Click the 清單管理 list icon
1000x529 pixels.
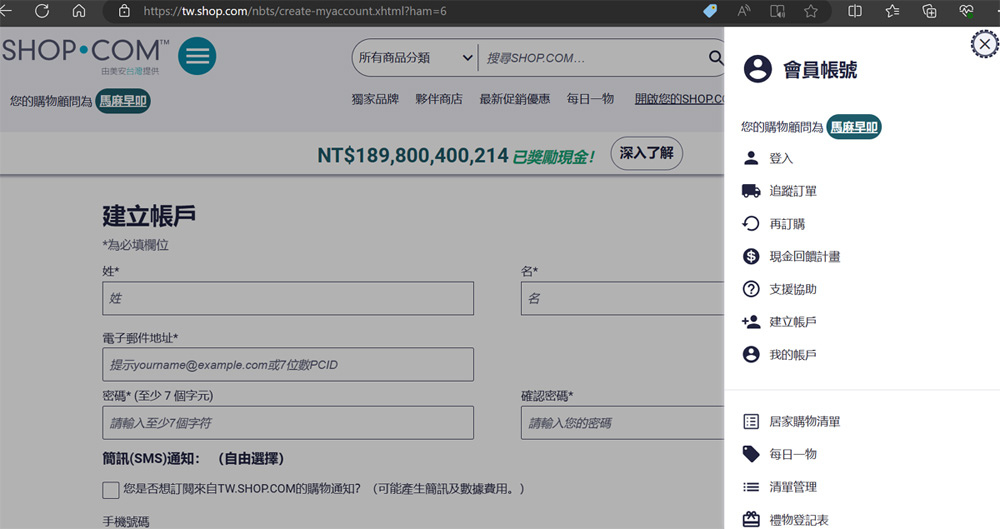click(x=751, y=487)
